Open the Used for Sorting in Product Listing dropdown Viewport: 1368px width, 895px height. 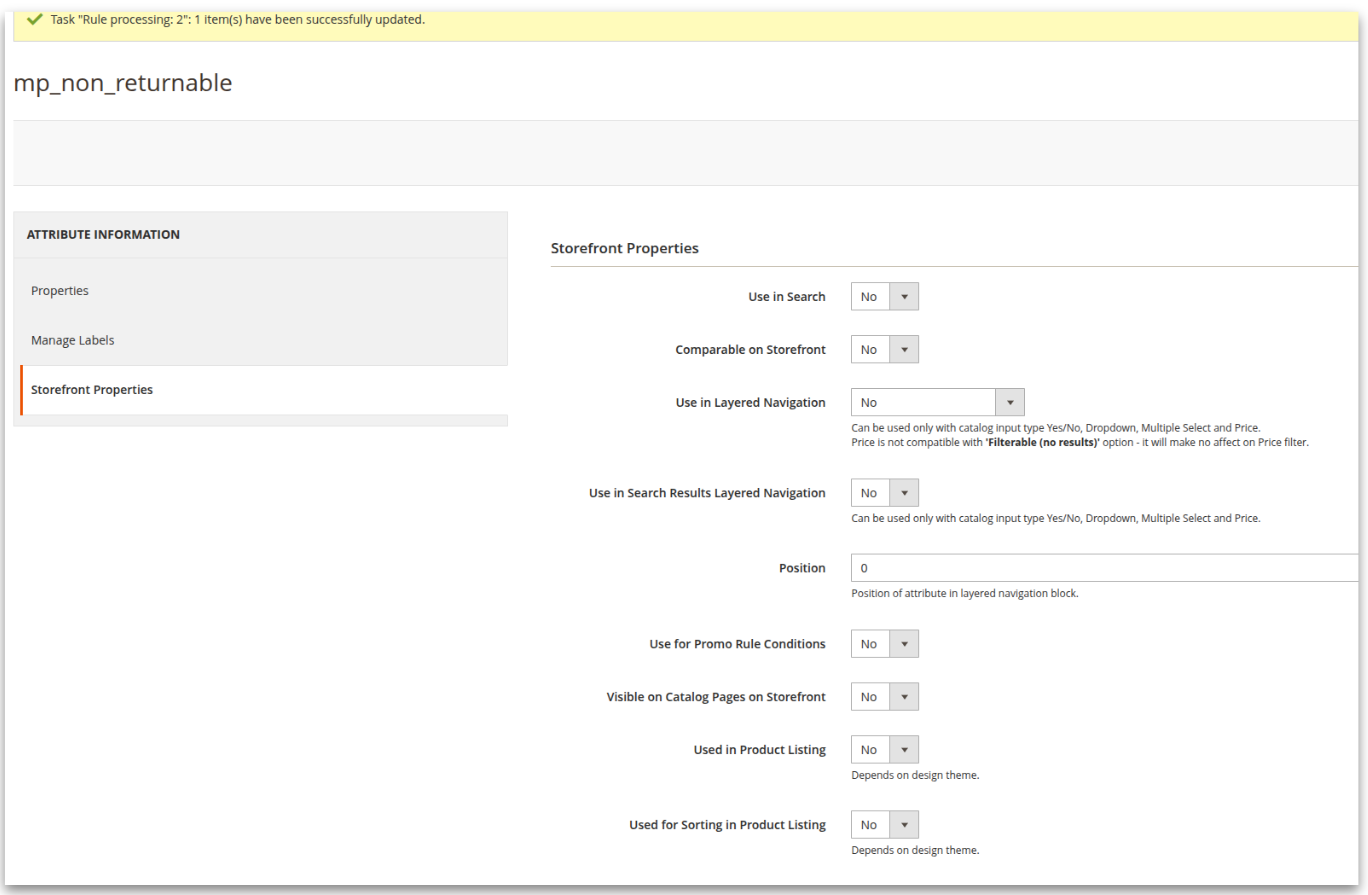click(x=884, y=824)
